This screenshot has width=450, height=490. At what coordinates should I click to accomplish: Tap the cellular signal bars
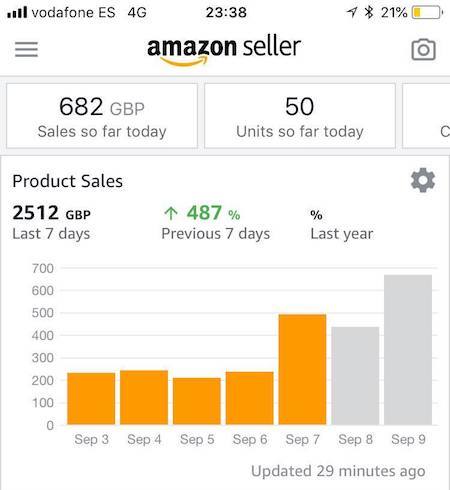17,13
